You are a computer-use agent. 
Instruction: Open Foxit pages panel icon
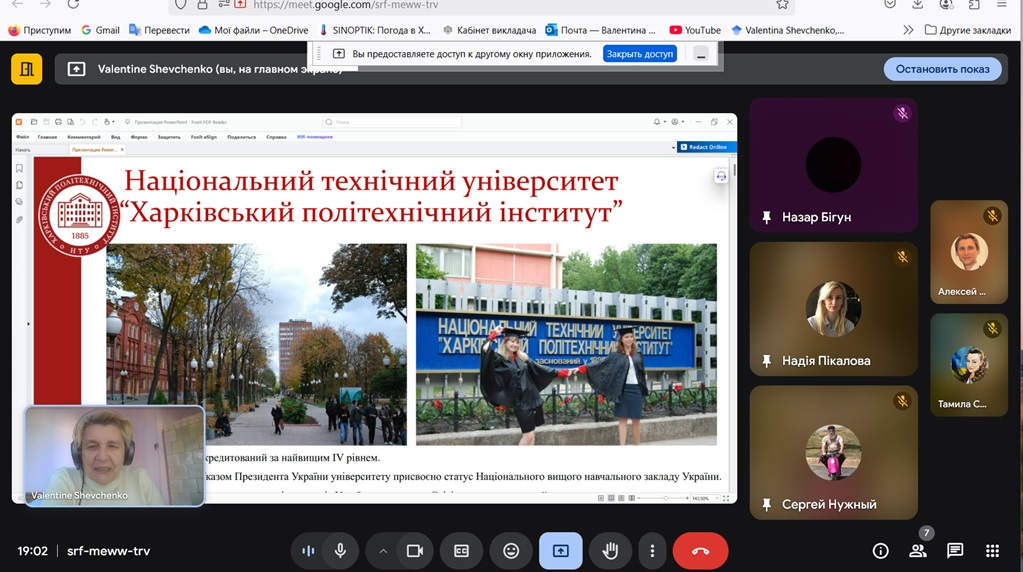(20, 185)
